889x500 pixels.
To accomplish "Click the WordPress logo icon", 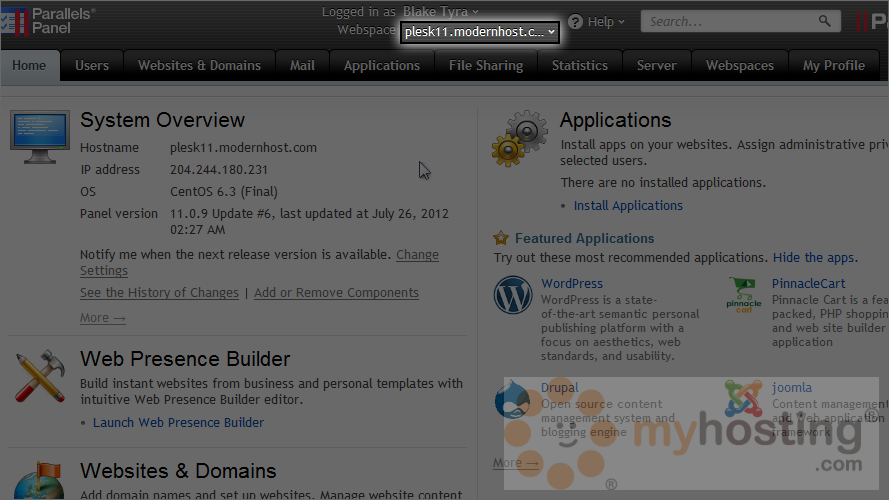I will (513, 295).
